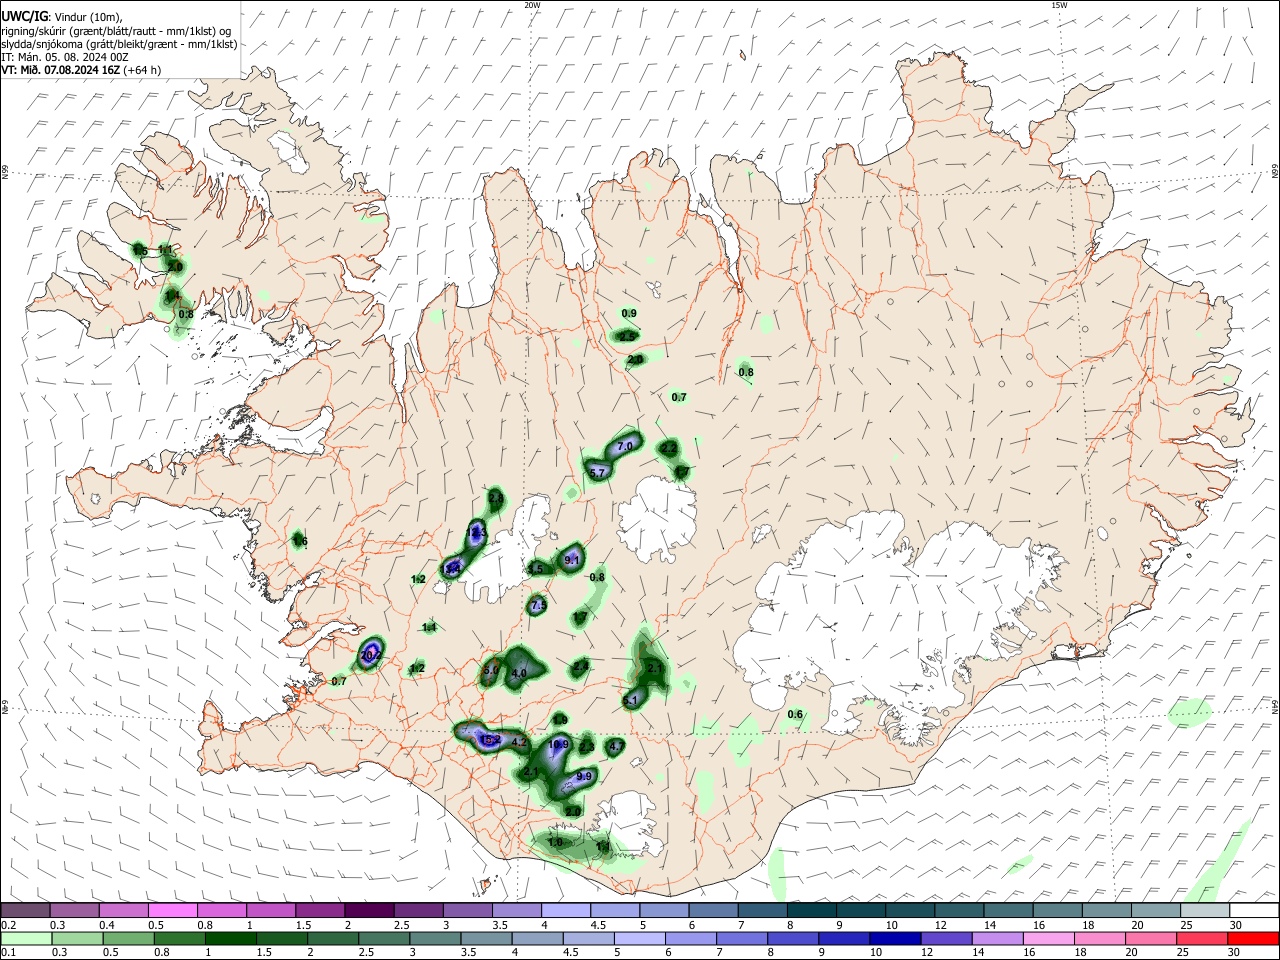
Task: Select lavender upper legend swatch at 4
Action: [x=566, y=910]
